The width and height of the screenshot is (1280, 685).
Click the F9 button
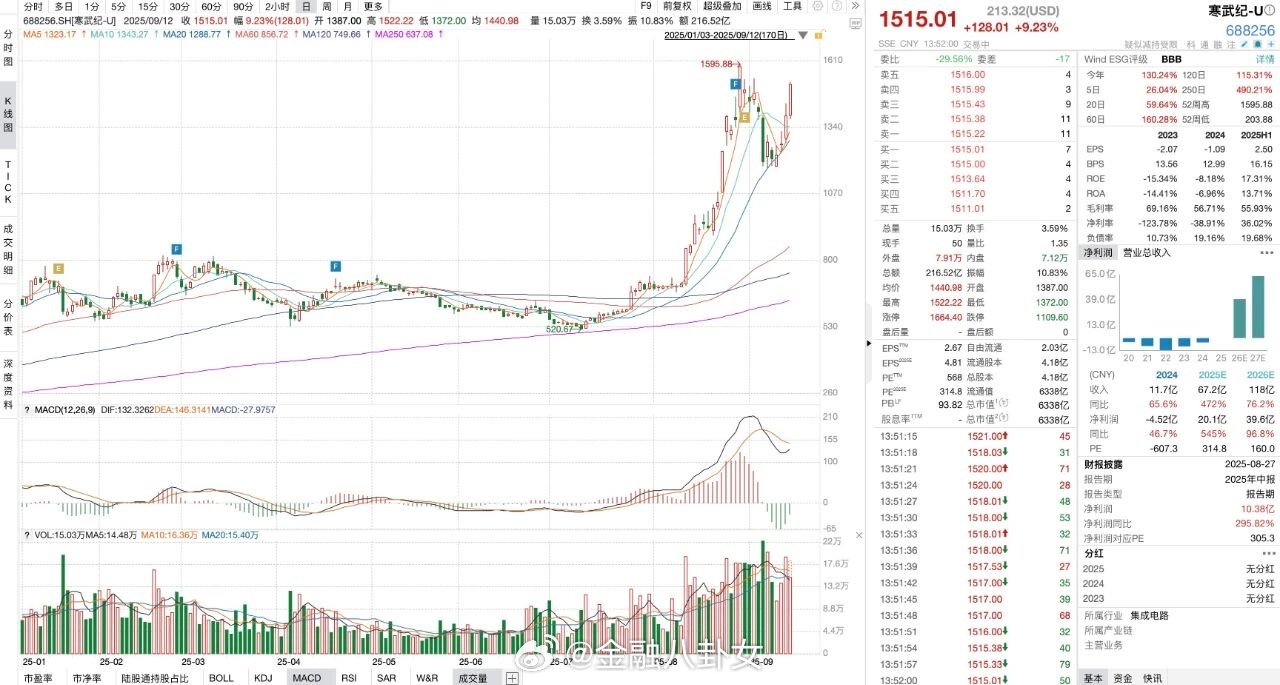click(645, 6)
